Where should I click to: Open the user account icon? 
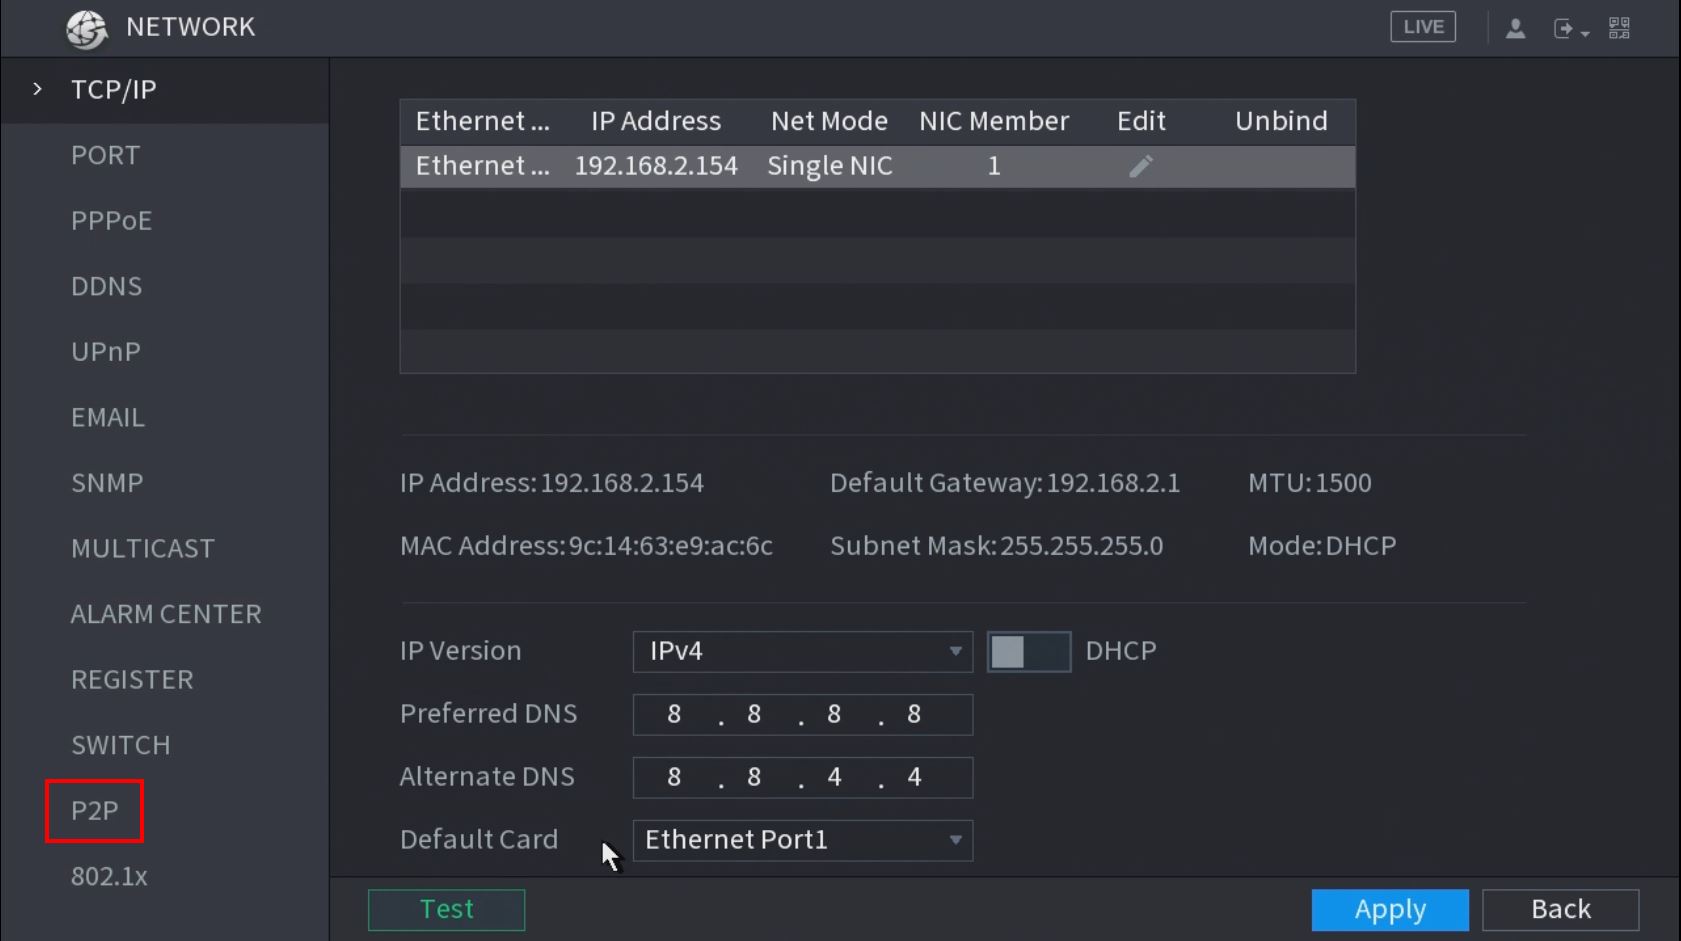click(1515, 28)
